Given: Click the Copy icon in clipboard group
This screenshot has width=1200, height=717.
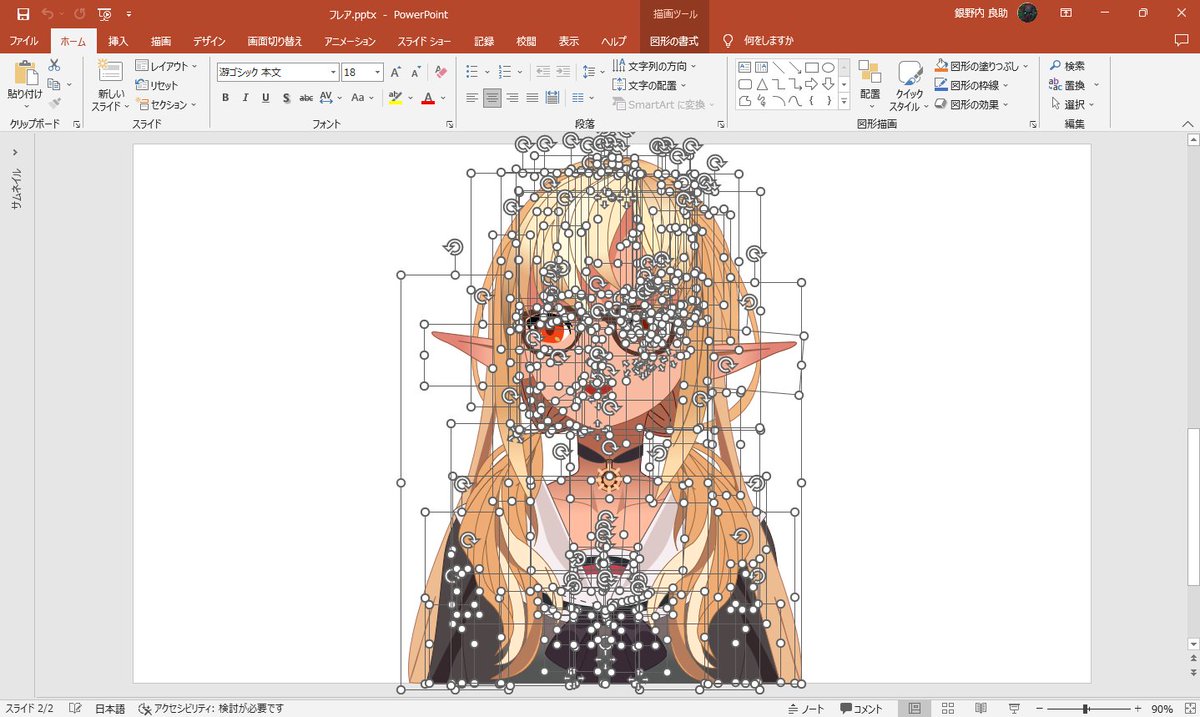Looking at the screenshot, I should pos(54,84).
